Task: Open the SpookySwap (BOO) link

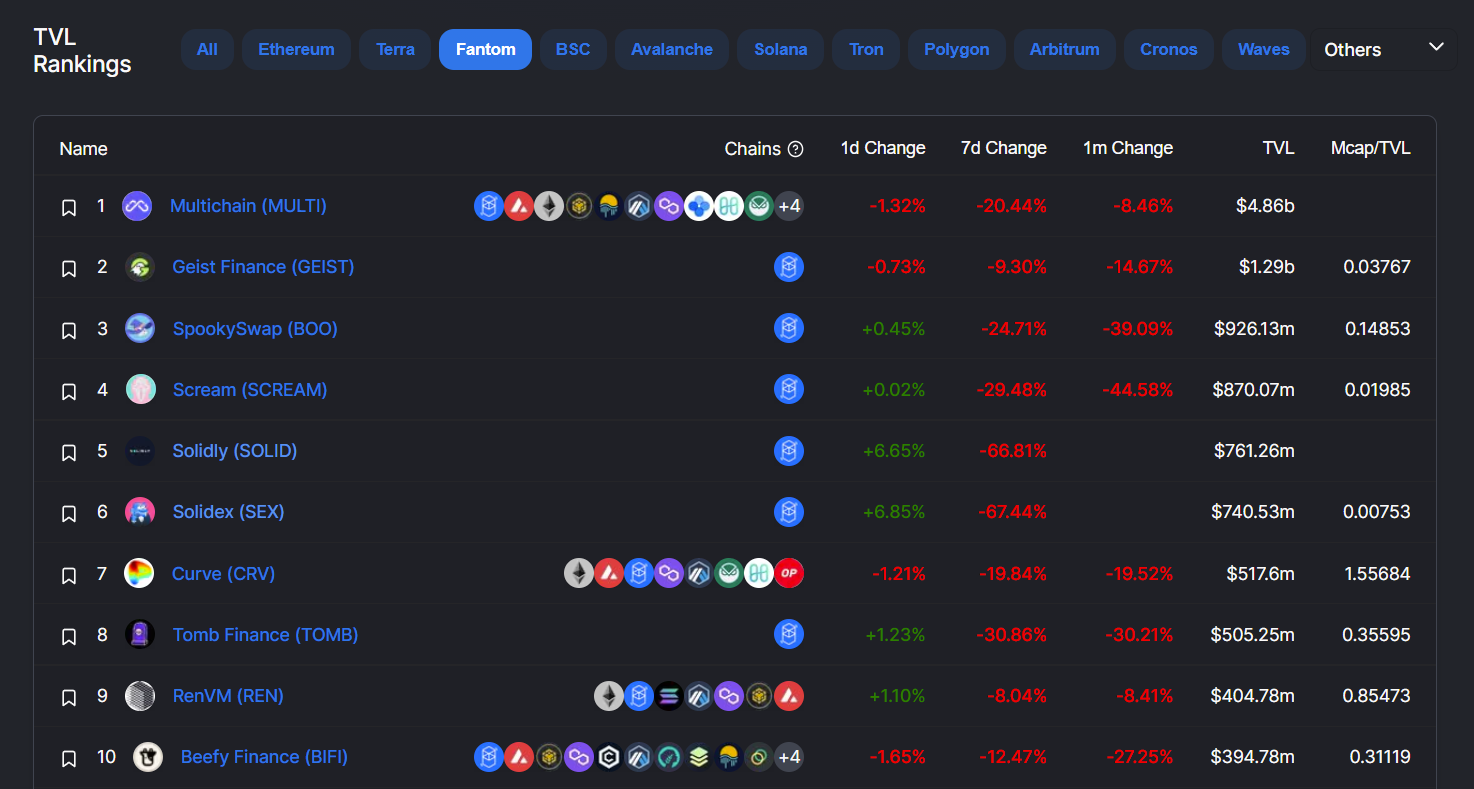Action: pos(255,328)
